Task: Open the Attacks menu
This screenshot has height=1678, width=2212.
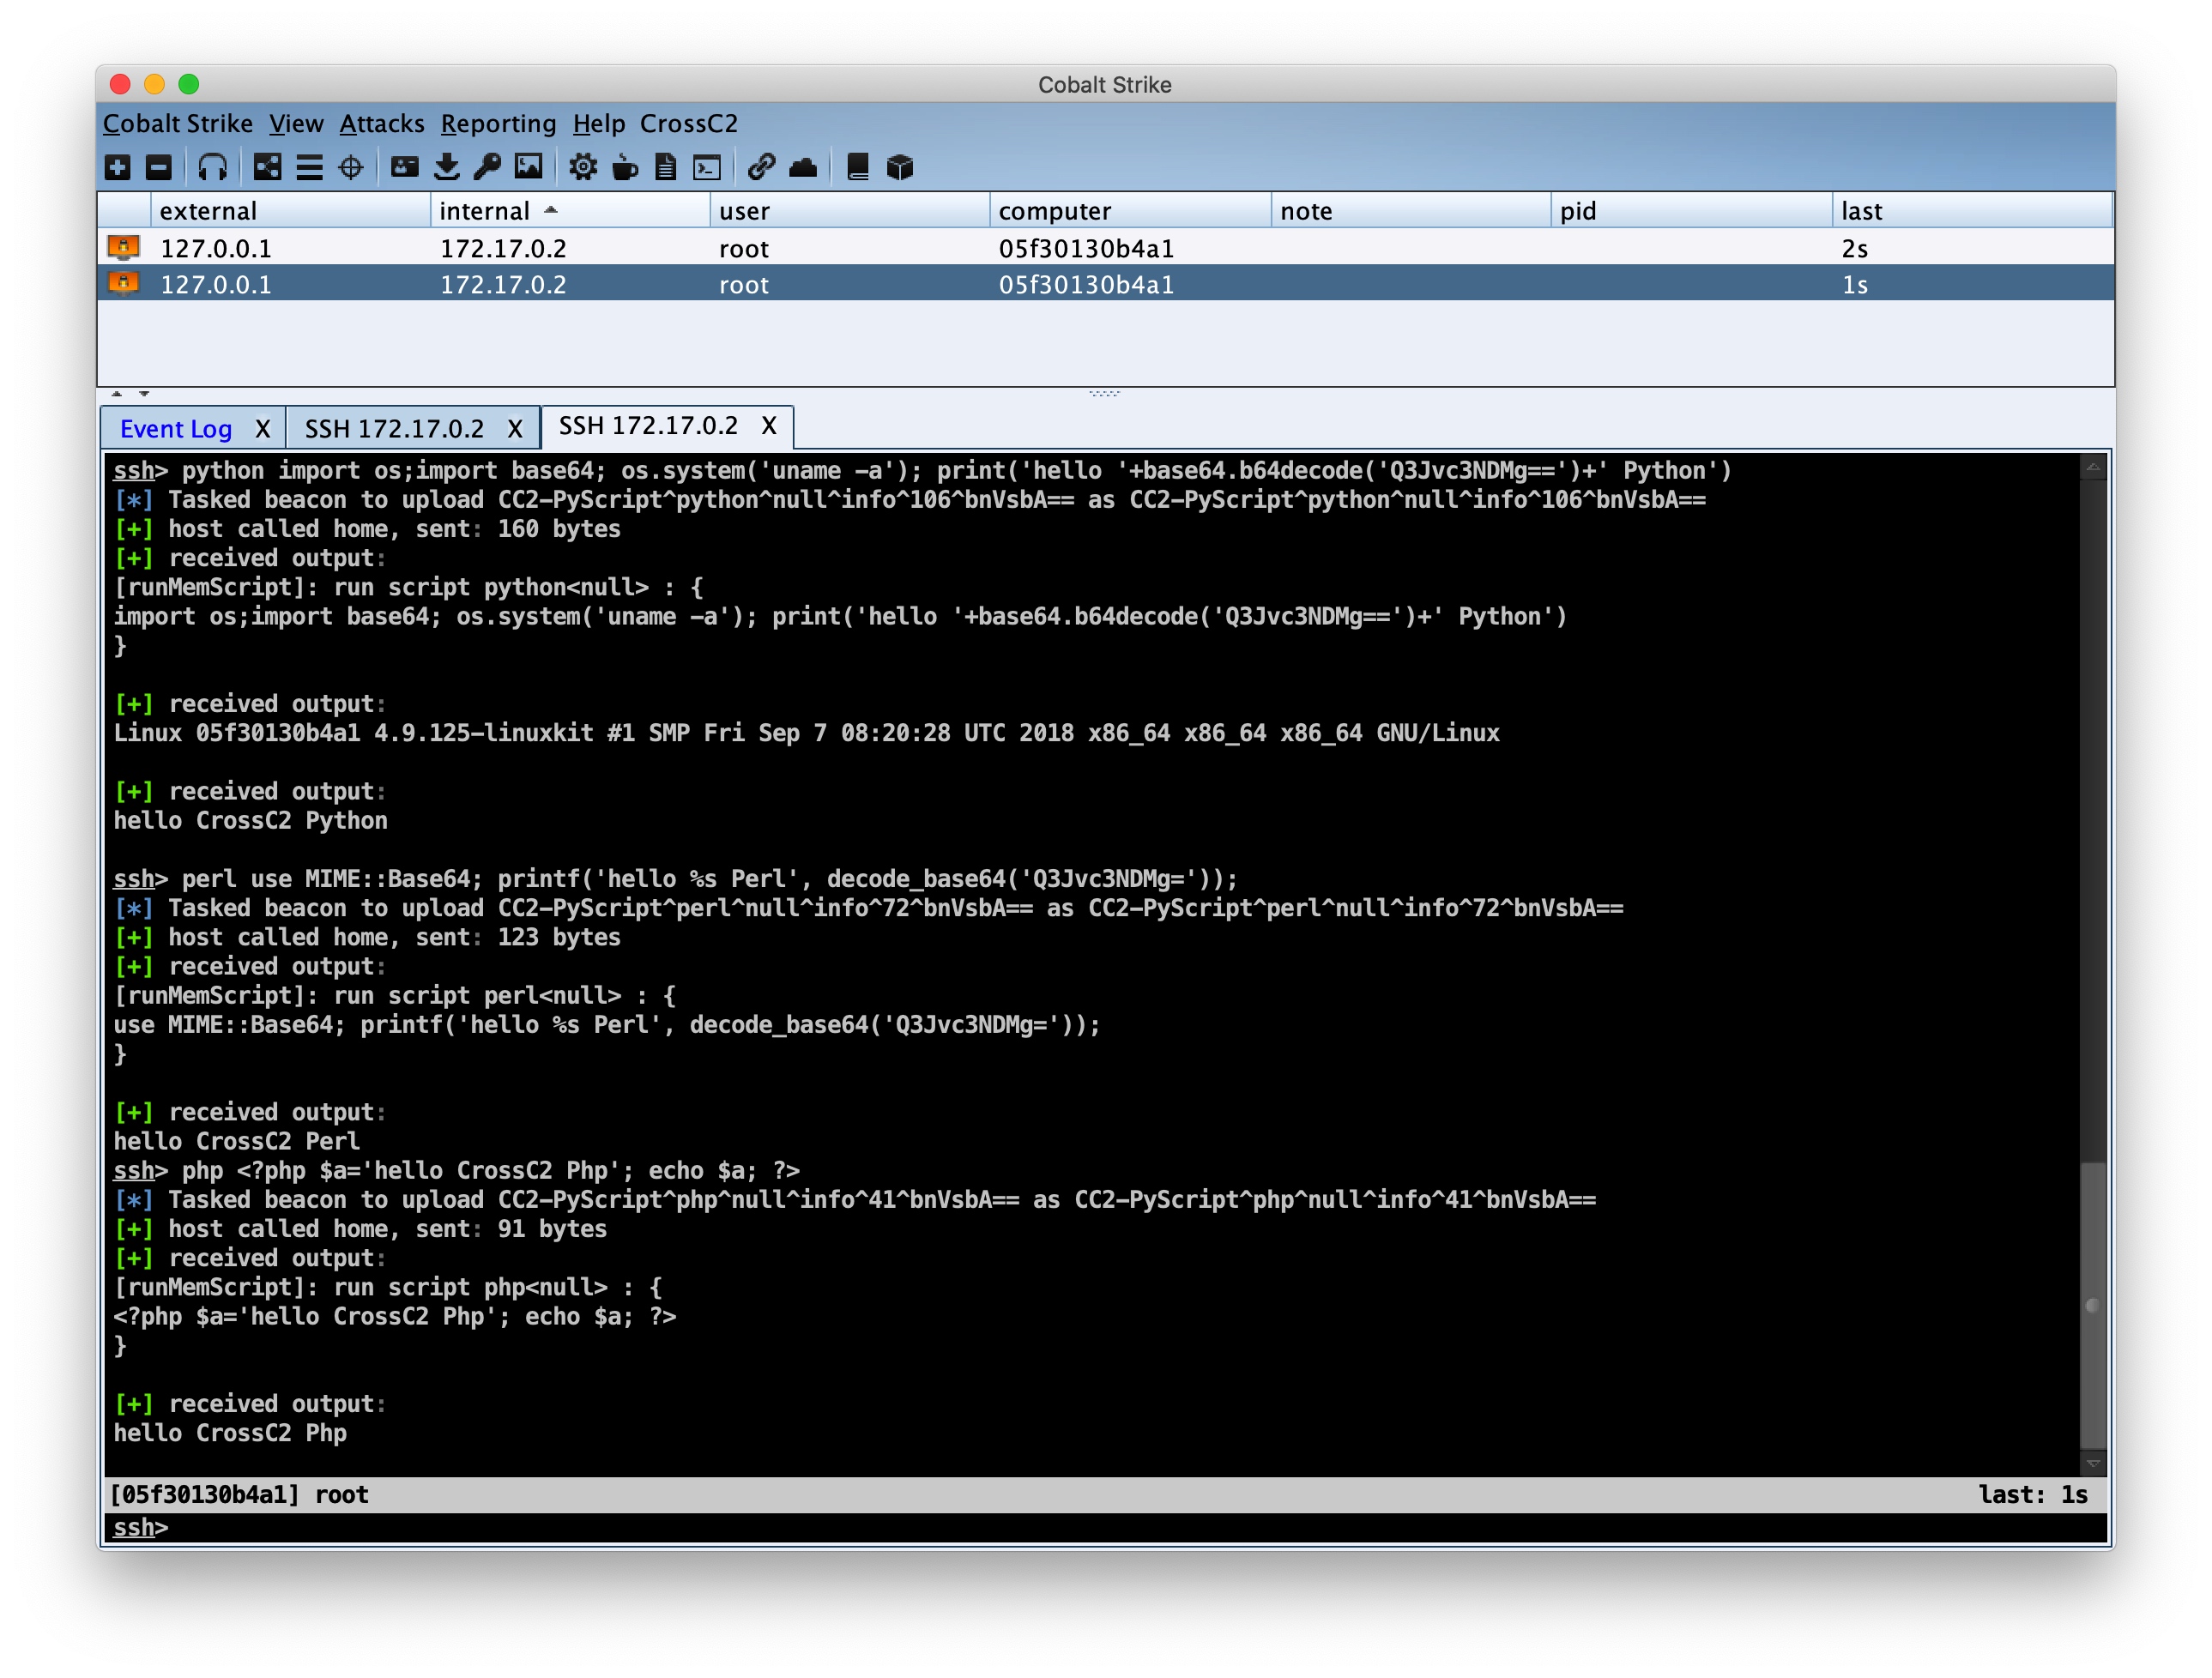Action: coord(382,124)
